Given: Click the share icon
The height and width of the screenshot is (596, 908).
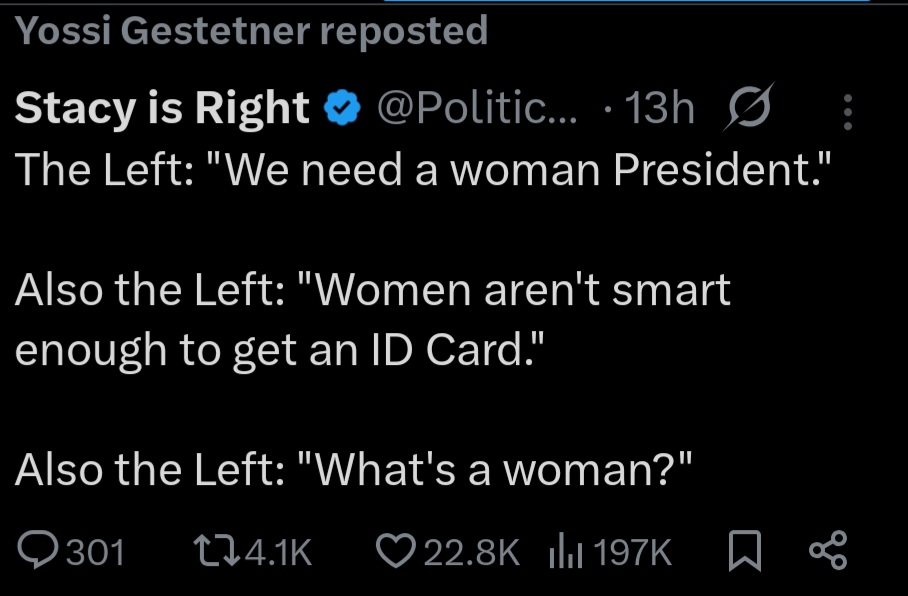Looking at the screenshot, I should [827, 551].
